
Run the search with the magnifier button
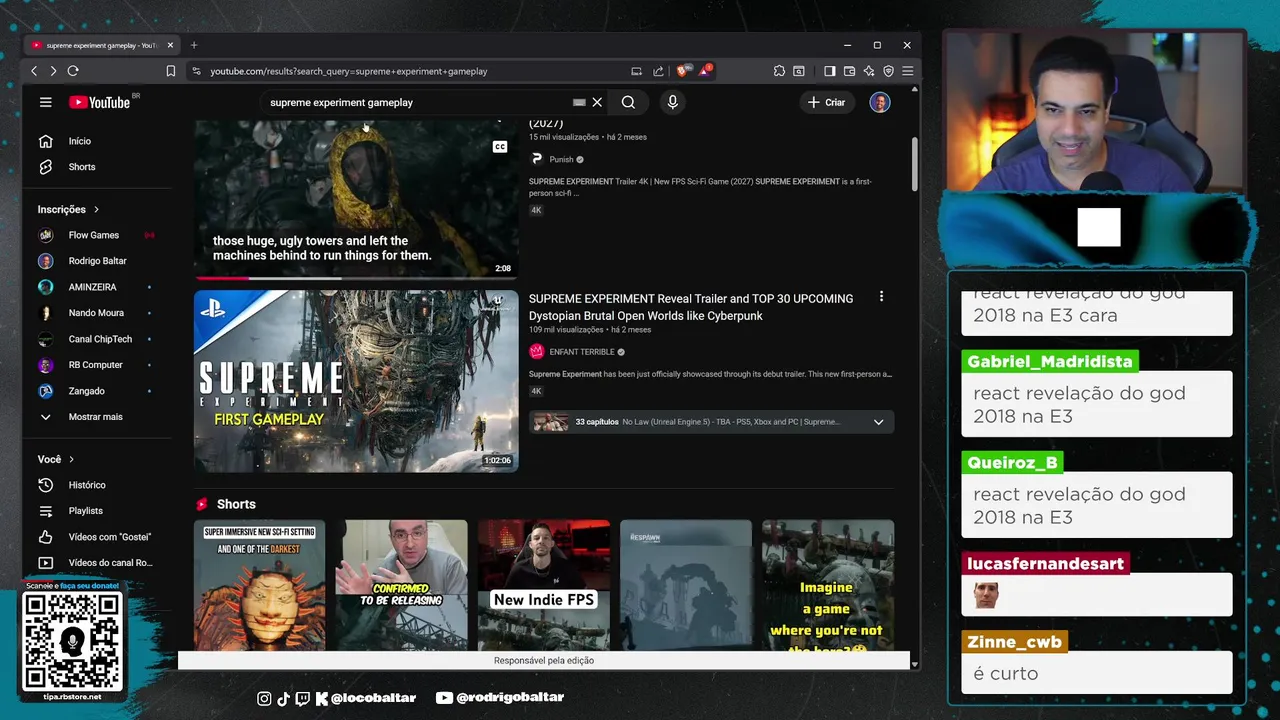(x=628, y=102)
